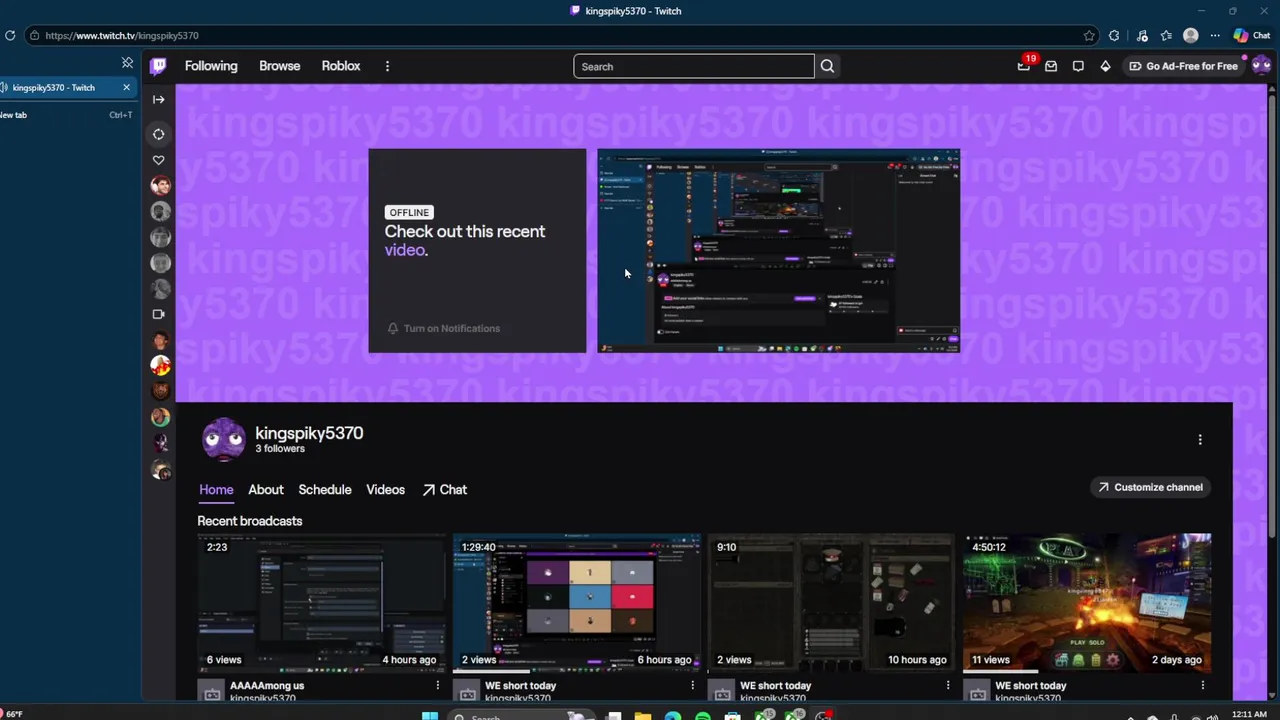Focus the Twitch Search field
This screenshot has height=720, width=1280.
click(x=693, y=67)
